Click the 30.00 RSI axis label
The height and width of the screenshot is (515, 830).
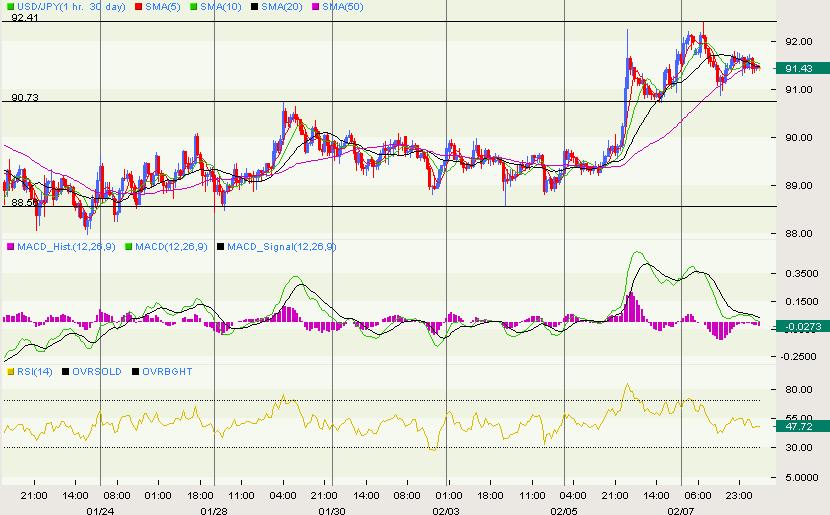[x=799, y=448]
